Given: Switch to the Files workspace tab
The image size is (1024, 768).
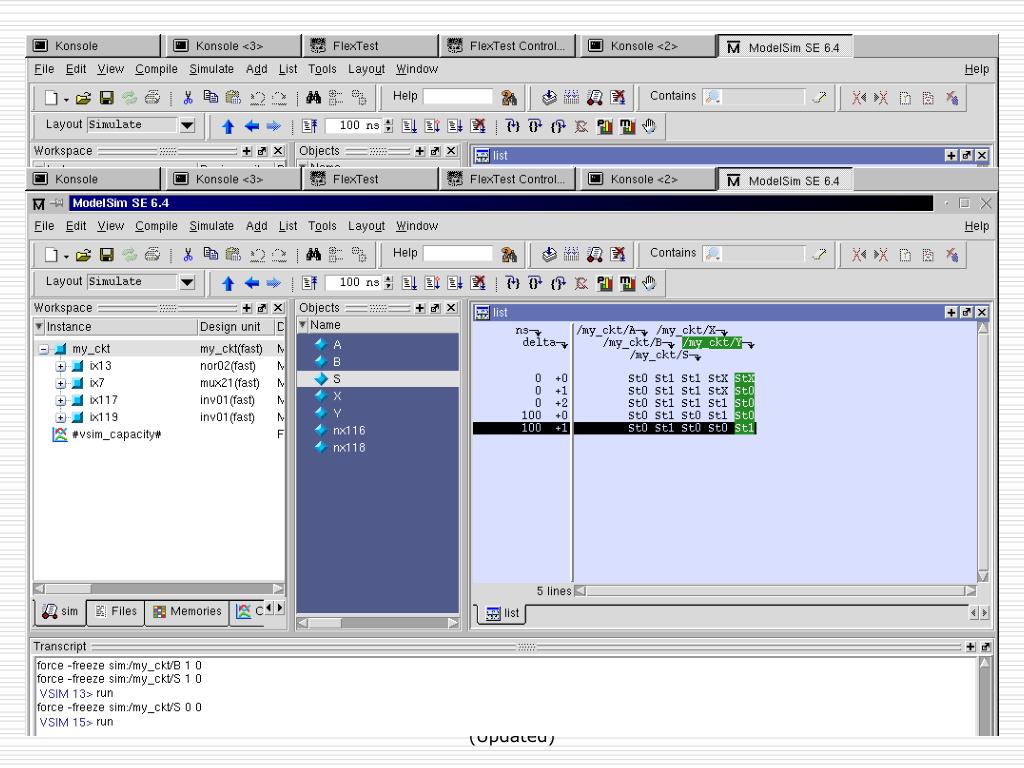Looking at the screenshot, I should coord(116,611).
